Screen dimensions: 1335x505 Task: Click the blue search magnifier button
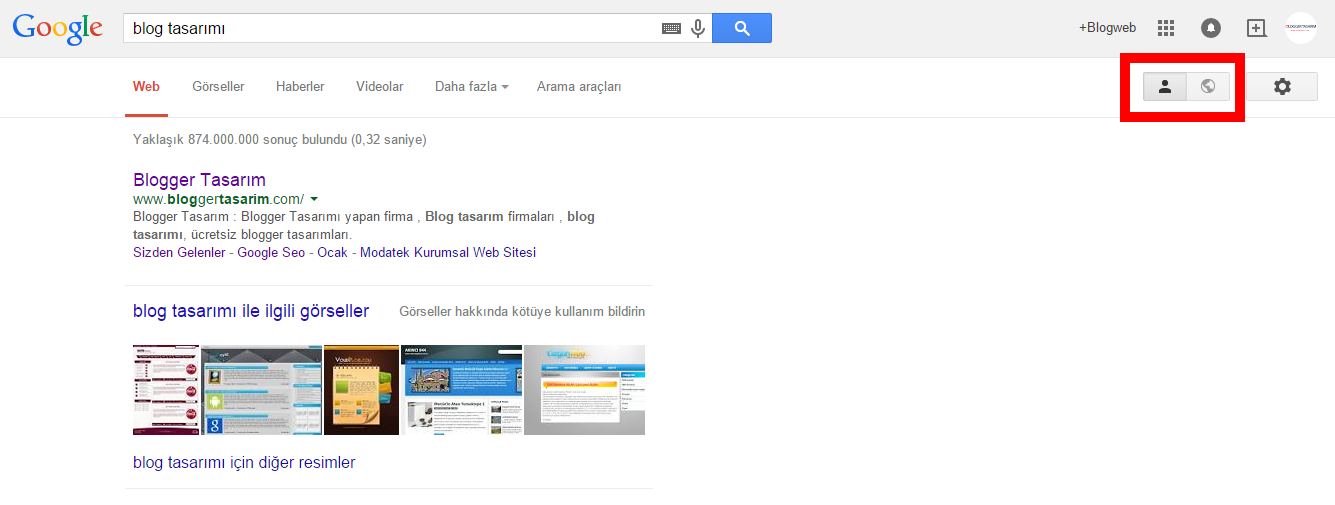pyautogui.click(x=742, y=28)
